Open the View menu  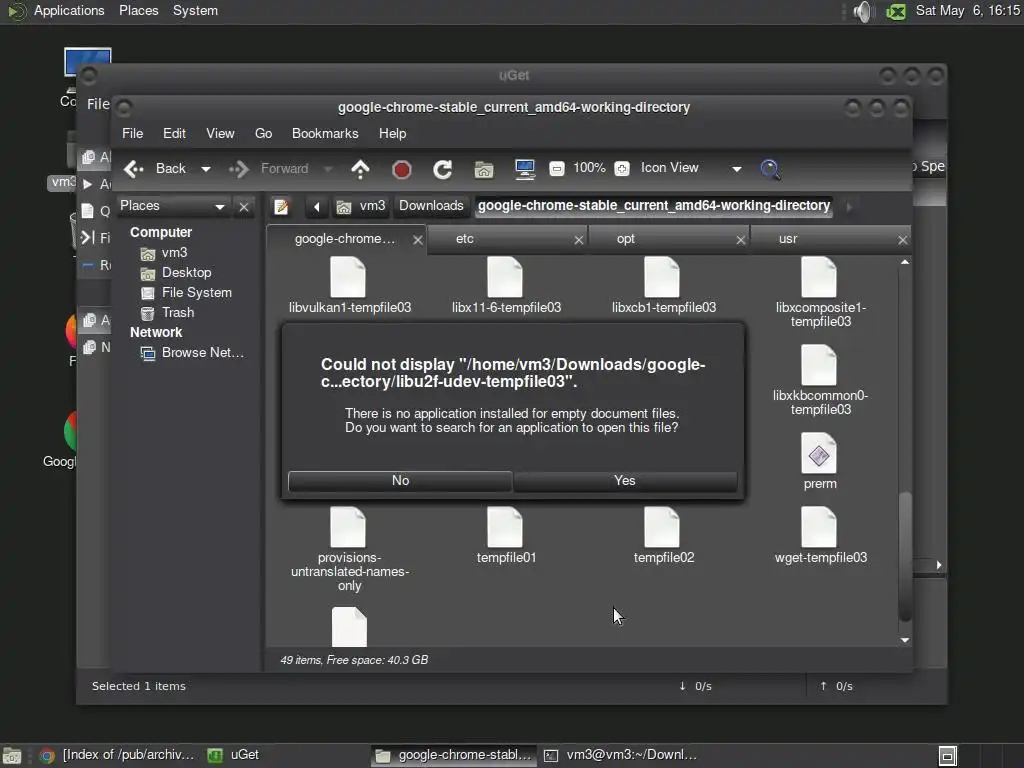tap(220, 133)
